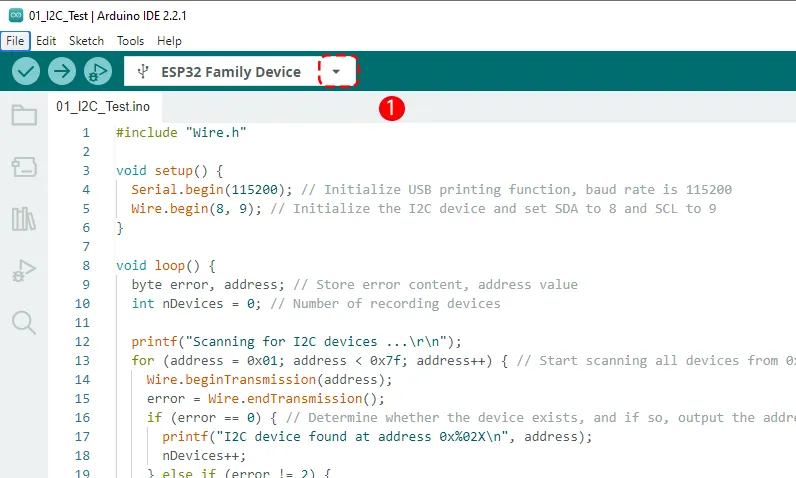Open the Search magnifier in the sidebar
The width and height of the screenshot is (796, 478).
pyautogui.click(x=24, y=322)
